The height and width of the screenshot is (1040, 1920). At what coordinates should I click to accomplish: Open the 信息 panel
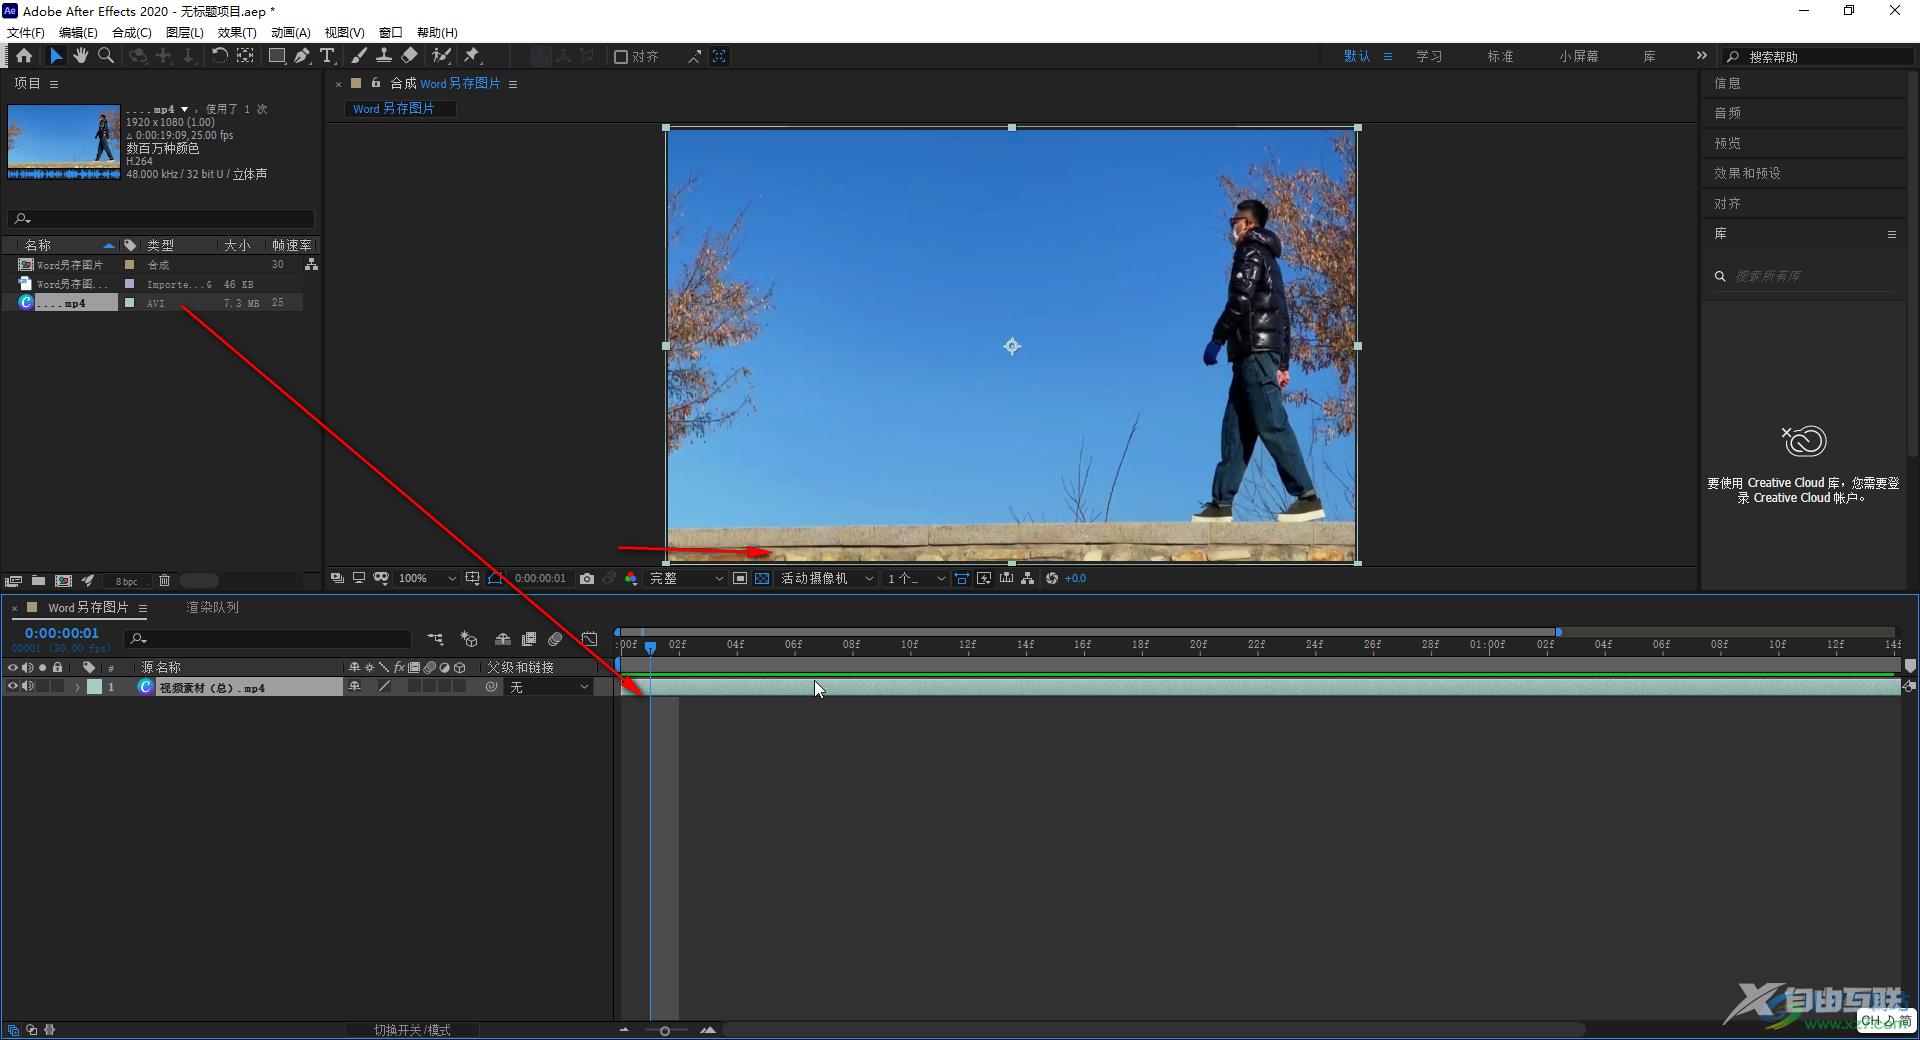click(x=1727, y=83)
